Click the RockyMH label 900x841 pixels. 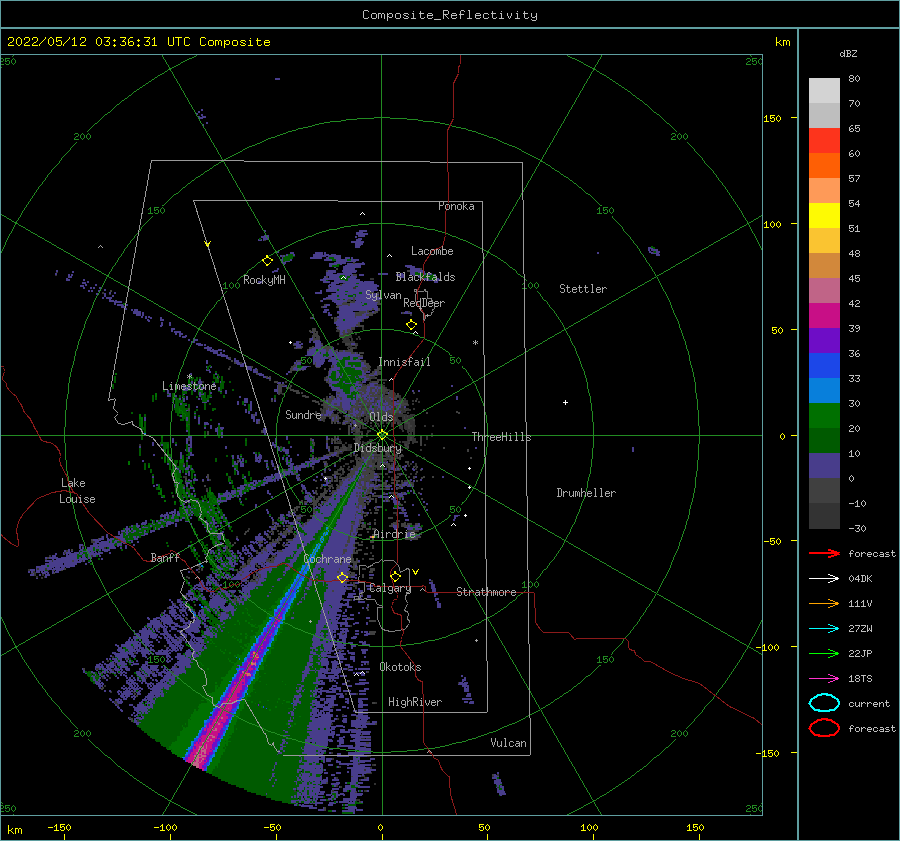point(264,280)
